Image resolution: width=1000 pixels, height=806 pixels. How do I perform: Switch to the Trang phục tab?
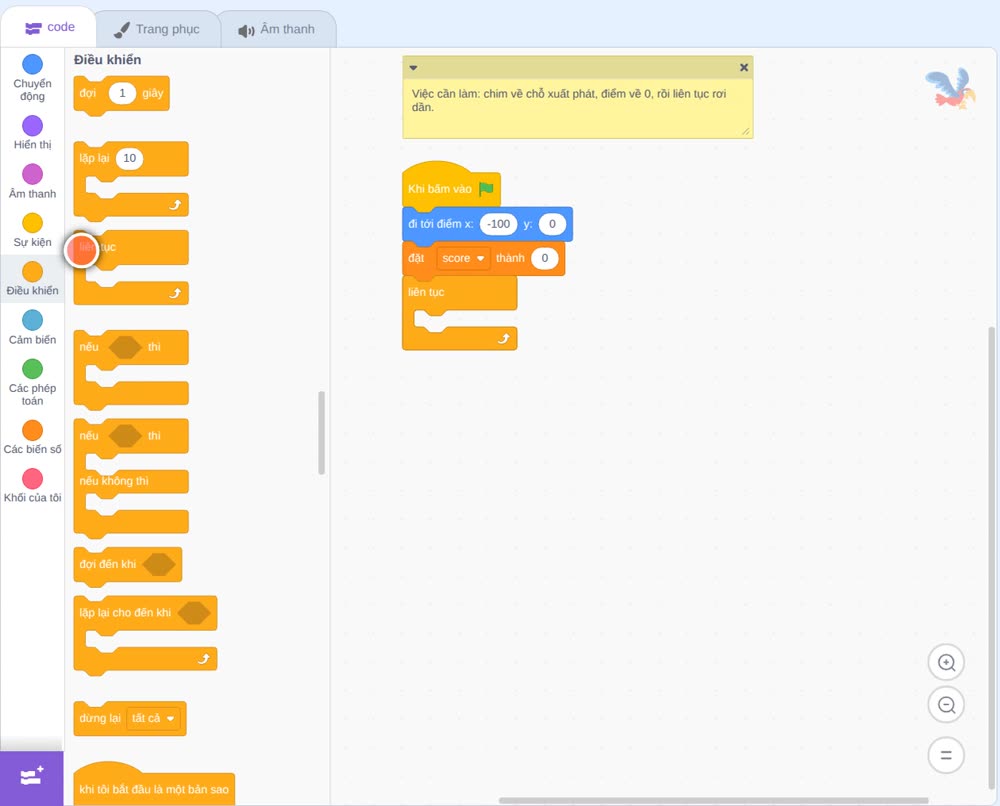click(157, 29)
